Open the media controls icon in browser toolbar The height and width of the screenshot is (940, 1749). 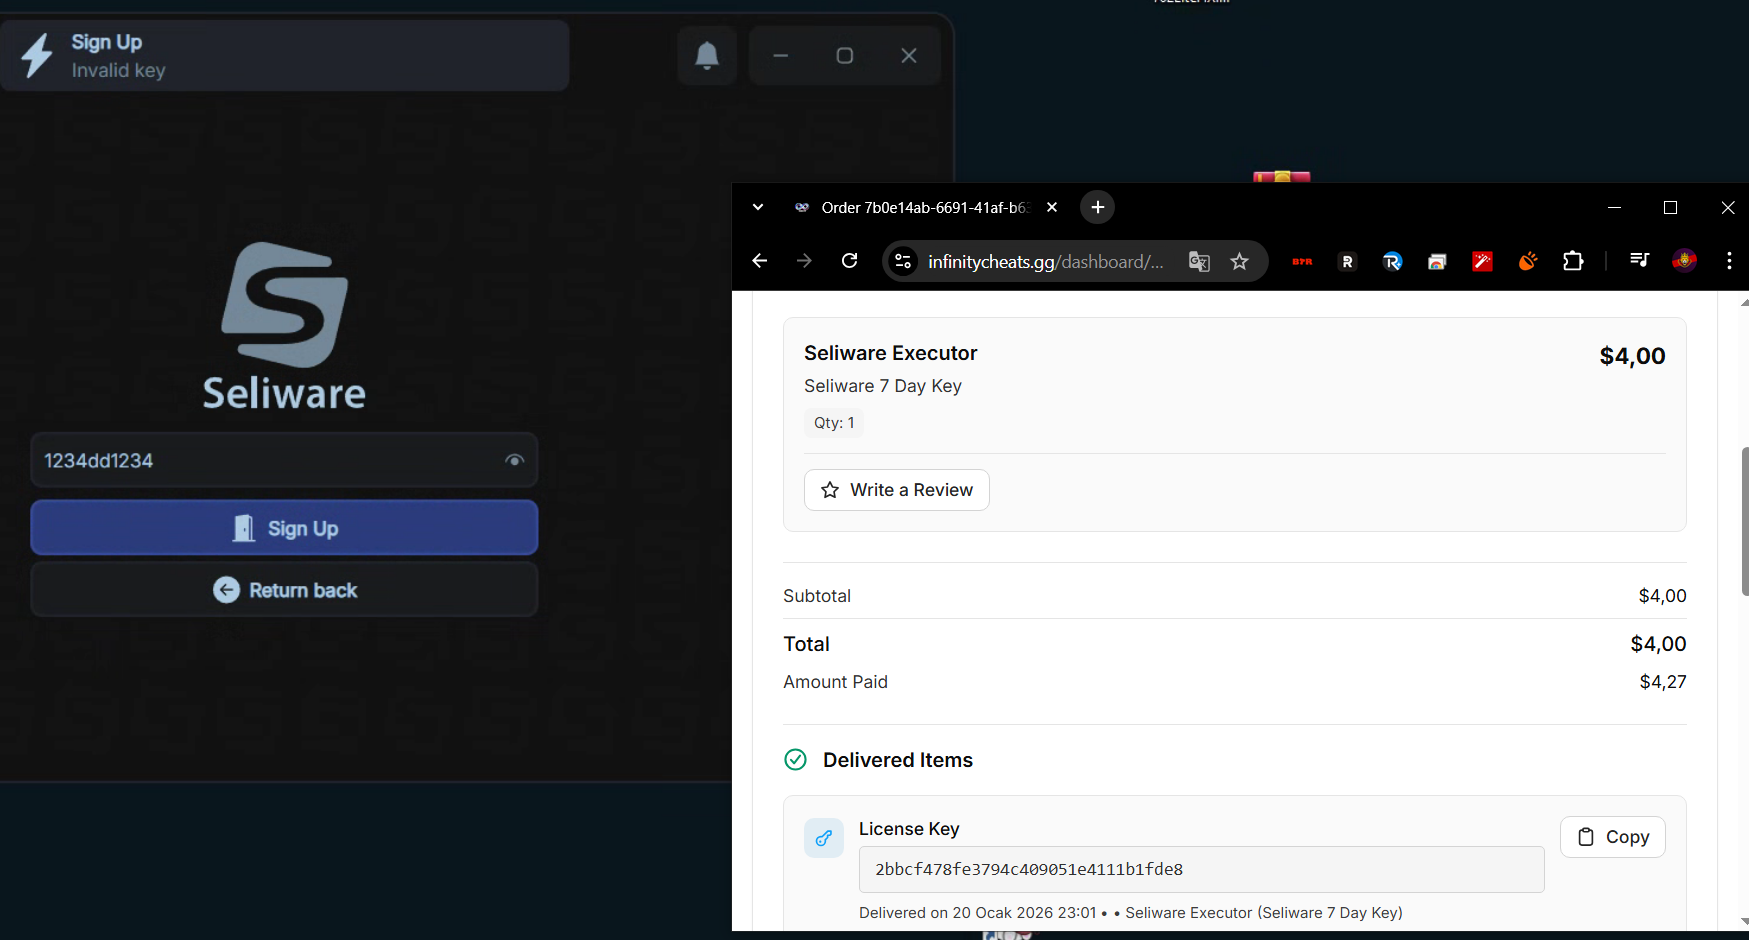pos(1639,261)
